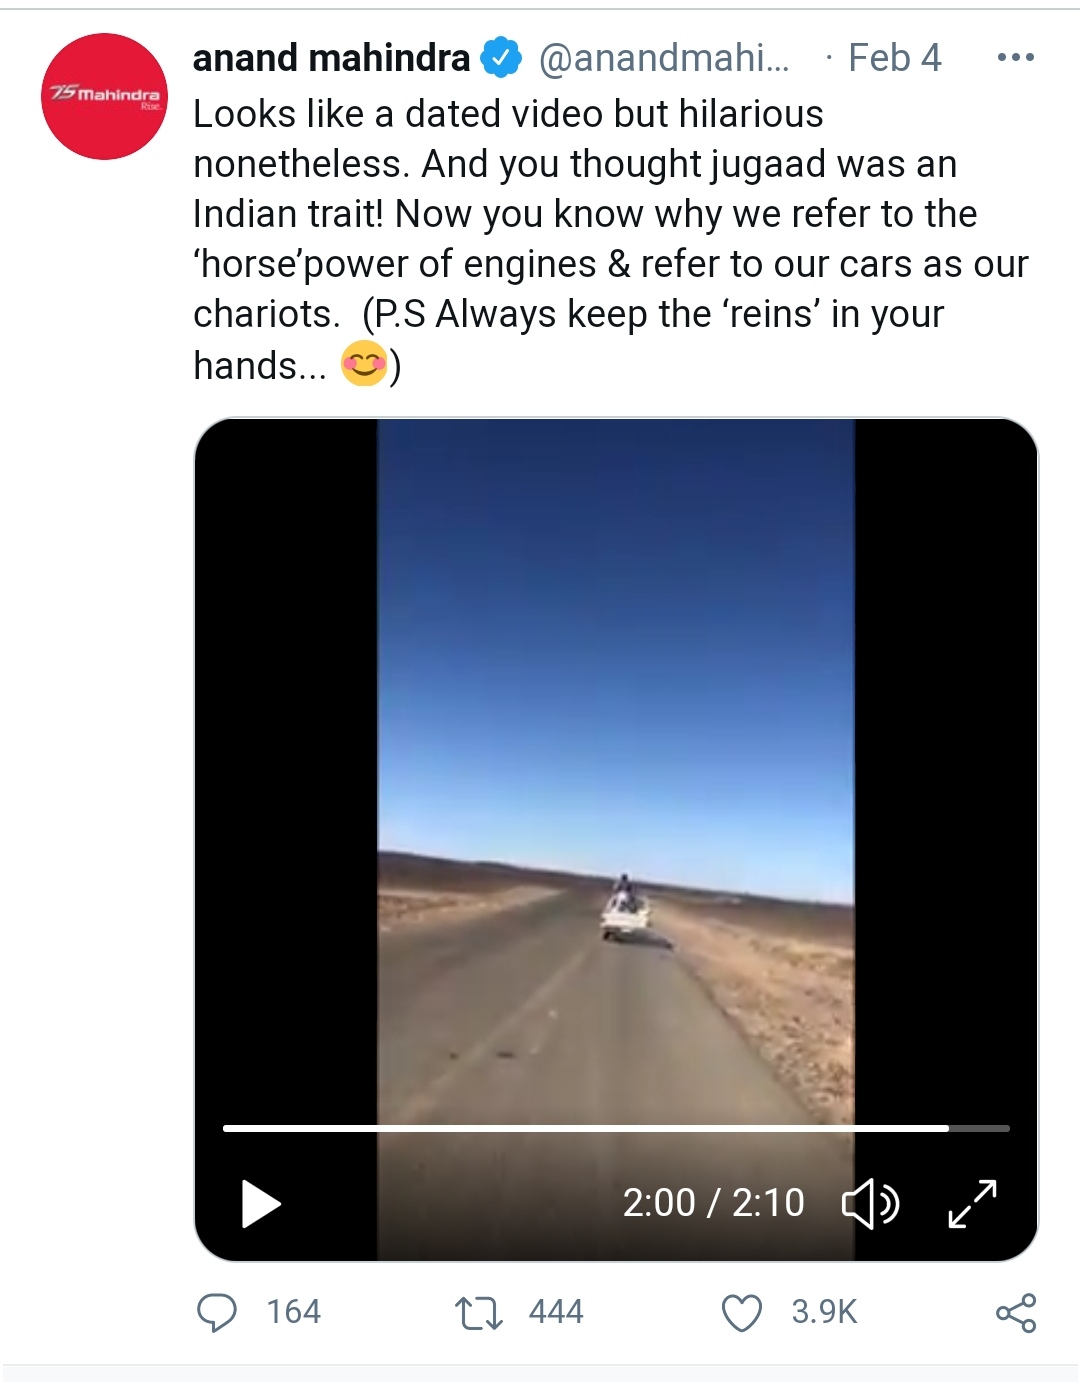Open tweet text starting 'Looks like a dated'
The width and height of the screenshot is (1080, 1382).
[610, 240]
